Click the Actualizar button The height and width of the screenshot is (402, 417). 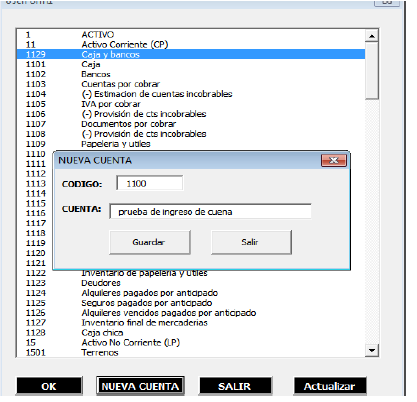(x=330, y=386)
